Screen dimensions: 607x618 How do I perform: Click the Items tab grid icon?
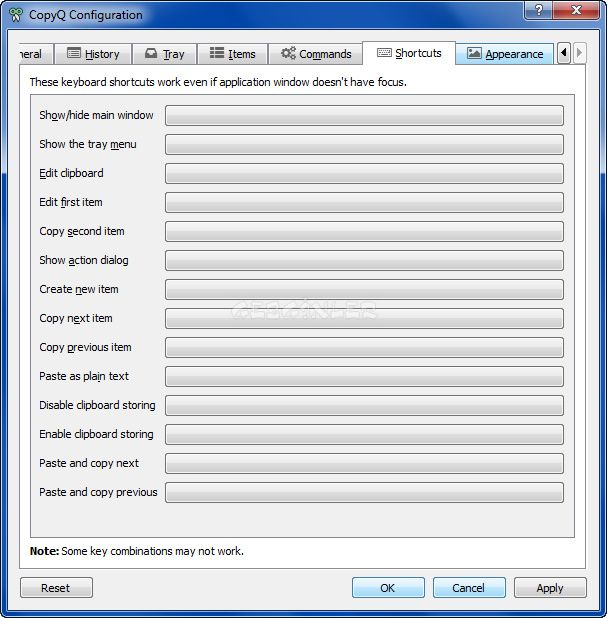tap(217, 53)
